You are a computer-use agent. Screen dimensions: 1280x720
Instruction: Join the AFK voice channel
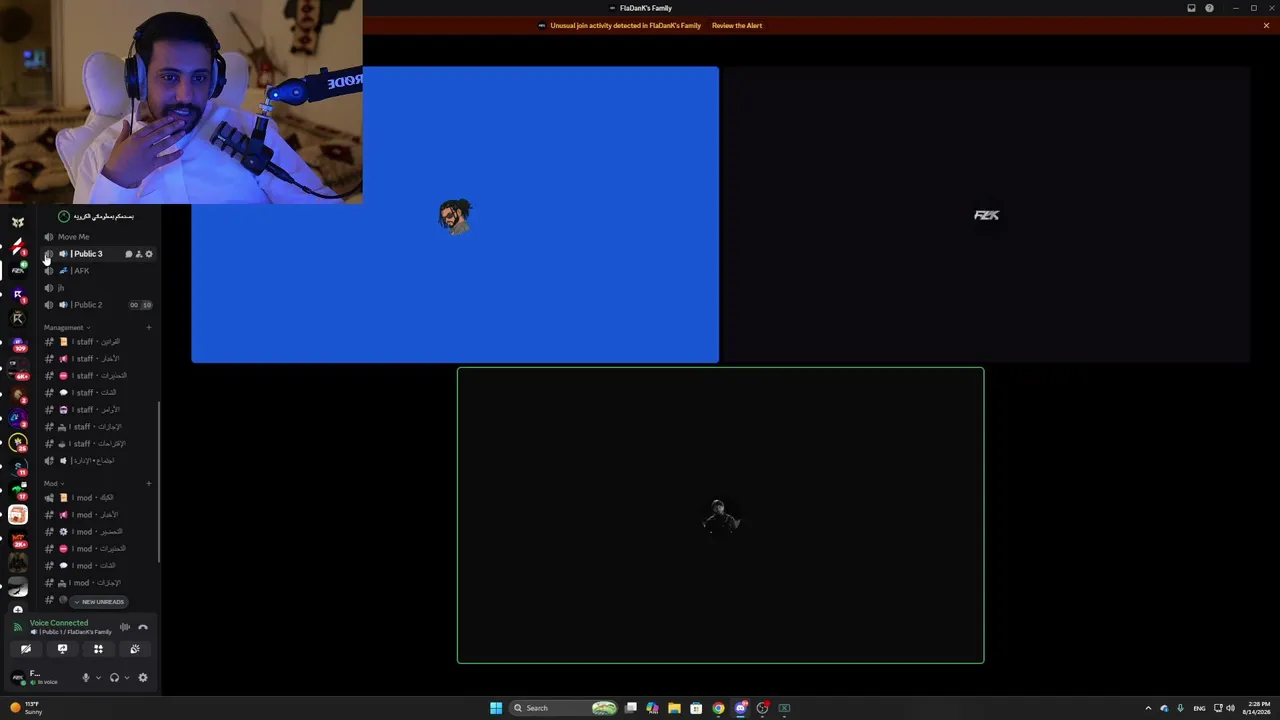pos(98,271)
